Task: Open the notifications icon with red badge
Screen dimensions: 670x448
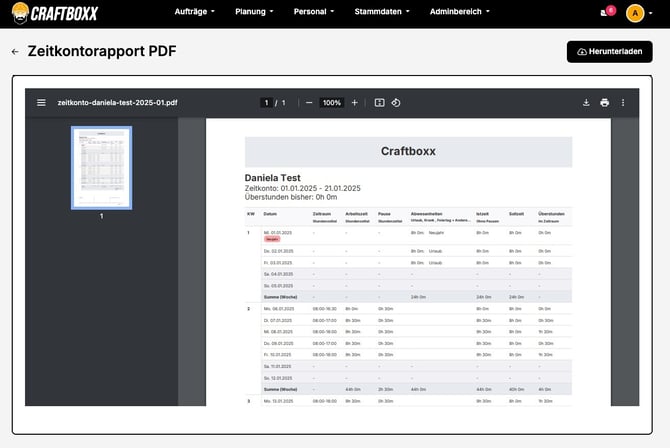Action: click(608, 12)
